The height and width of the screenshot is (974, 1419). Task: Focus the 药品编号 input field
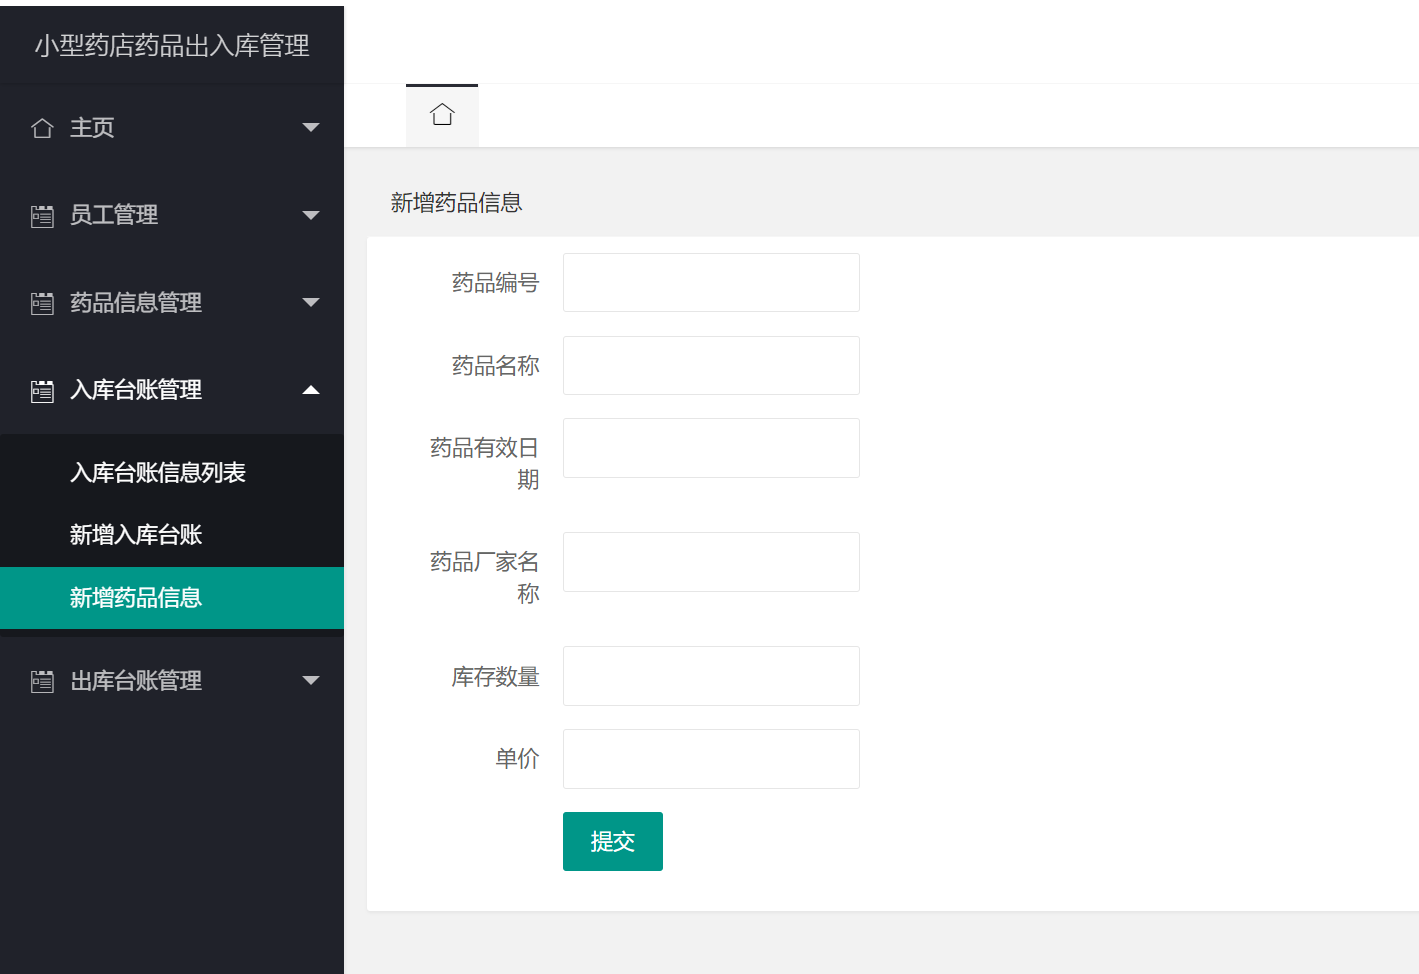click(711, 282)
